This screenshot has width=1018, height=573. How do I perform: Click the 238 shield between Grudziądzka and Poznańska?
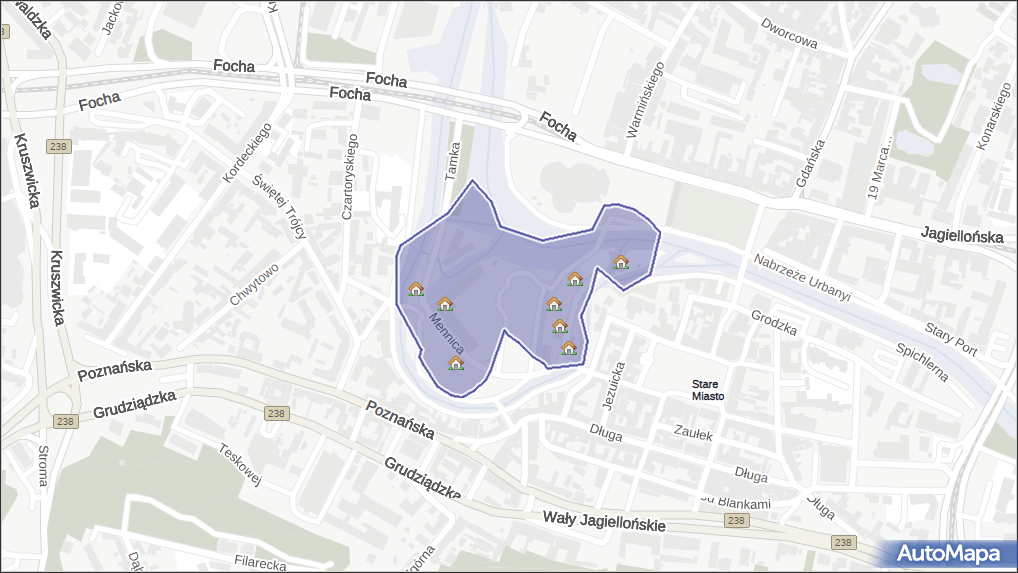(277, 413)
